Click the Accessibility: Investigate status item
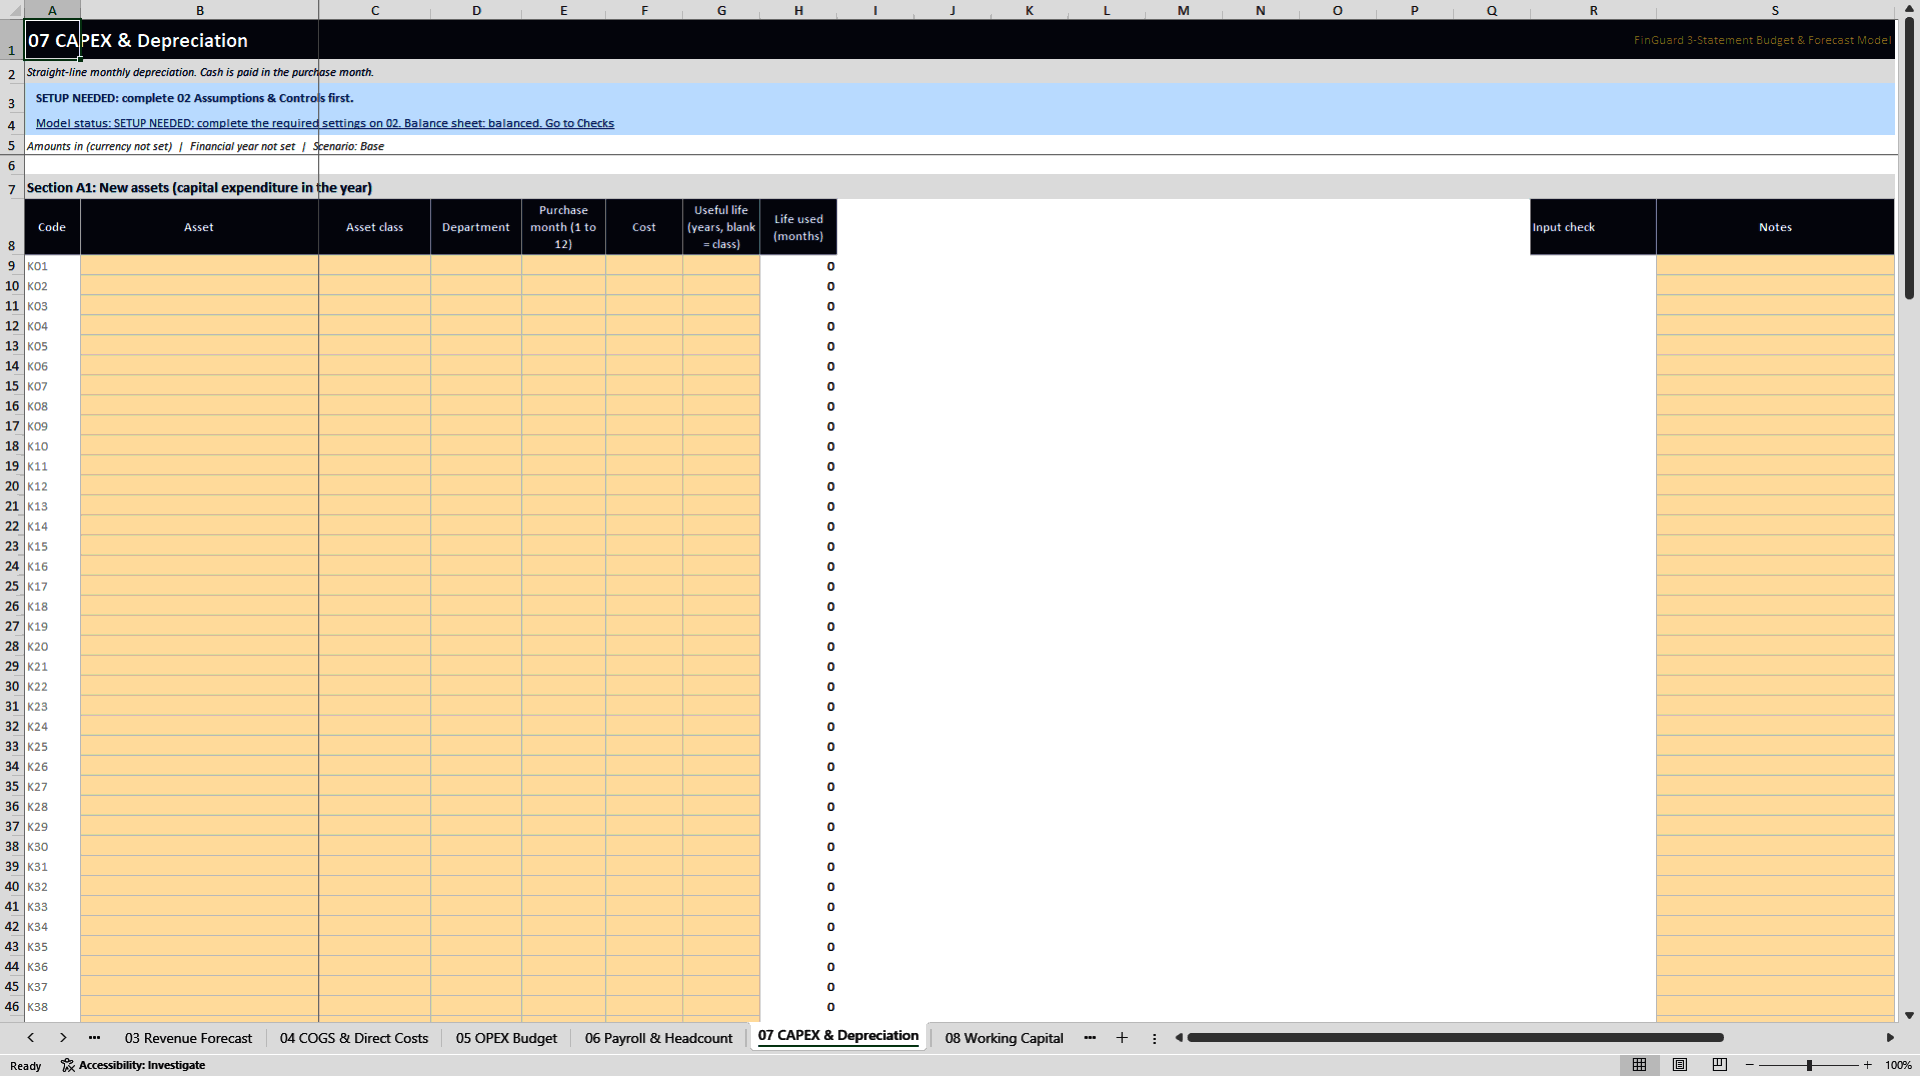The height and width of the screenshot is (1076, 1920). click(x=133, y=1065)
